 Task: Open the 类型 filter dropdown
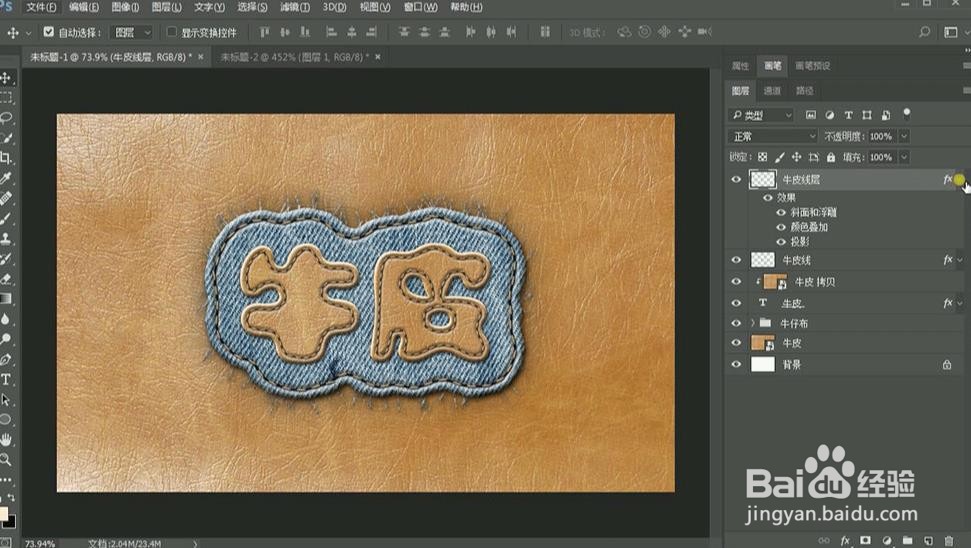pyautogui.click(x=762, y=115)
